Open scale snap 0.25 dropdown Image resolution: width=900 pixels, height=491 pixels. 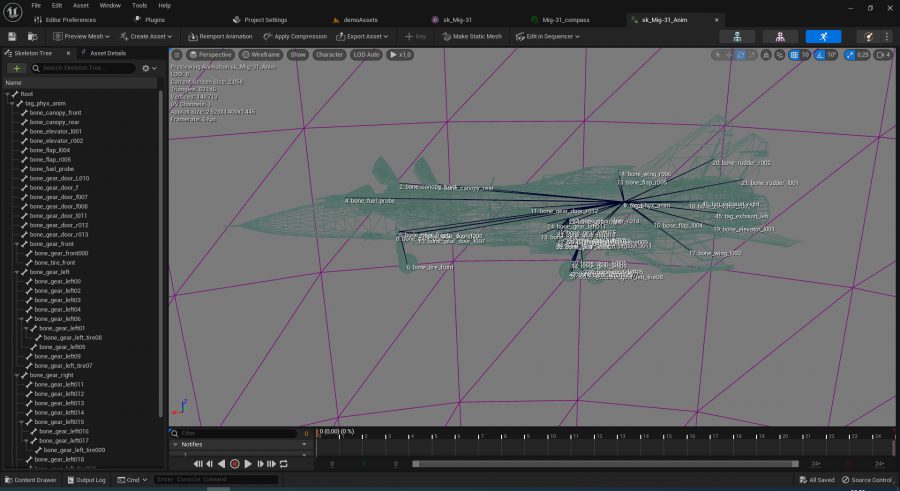coord(863,55)
